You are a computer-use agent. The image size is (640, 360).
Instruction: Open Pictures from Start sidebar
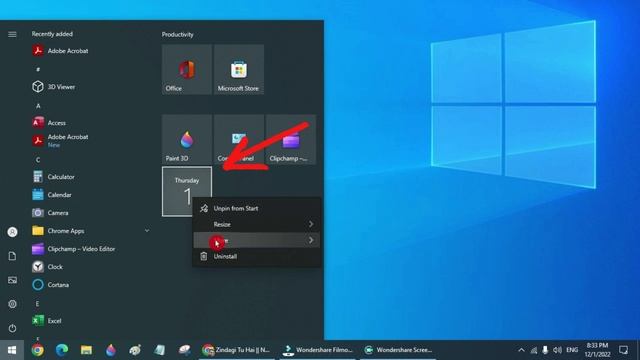coord(12,280)
